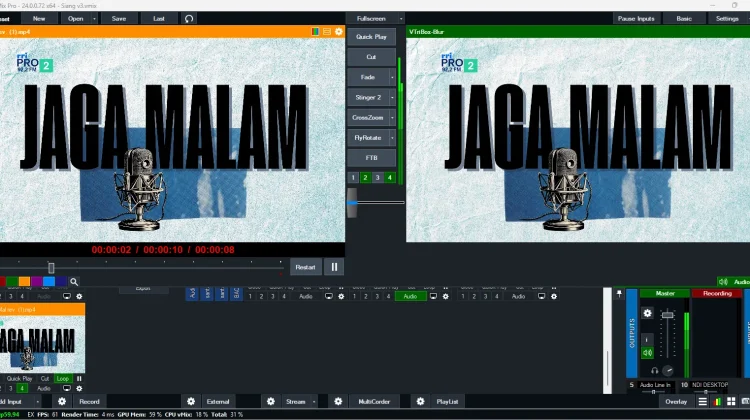Click the Save preset button
This screenshot has width=750, height=420.
coord(119,19)
